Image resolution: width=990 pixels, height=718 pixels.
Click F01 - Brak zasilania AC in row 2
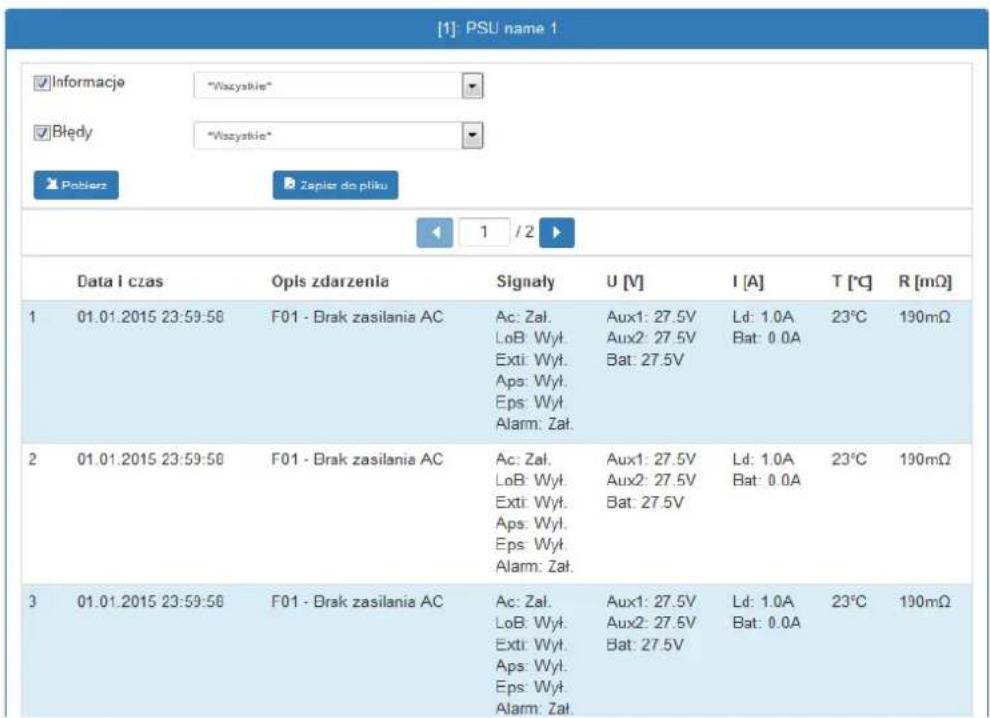point(357,459)
